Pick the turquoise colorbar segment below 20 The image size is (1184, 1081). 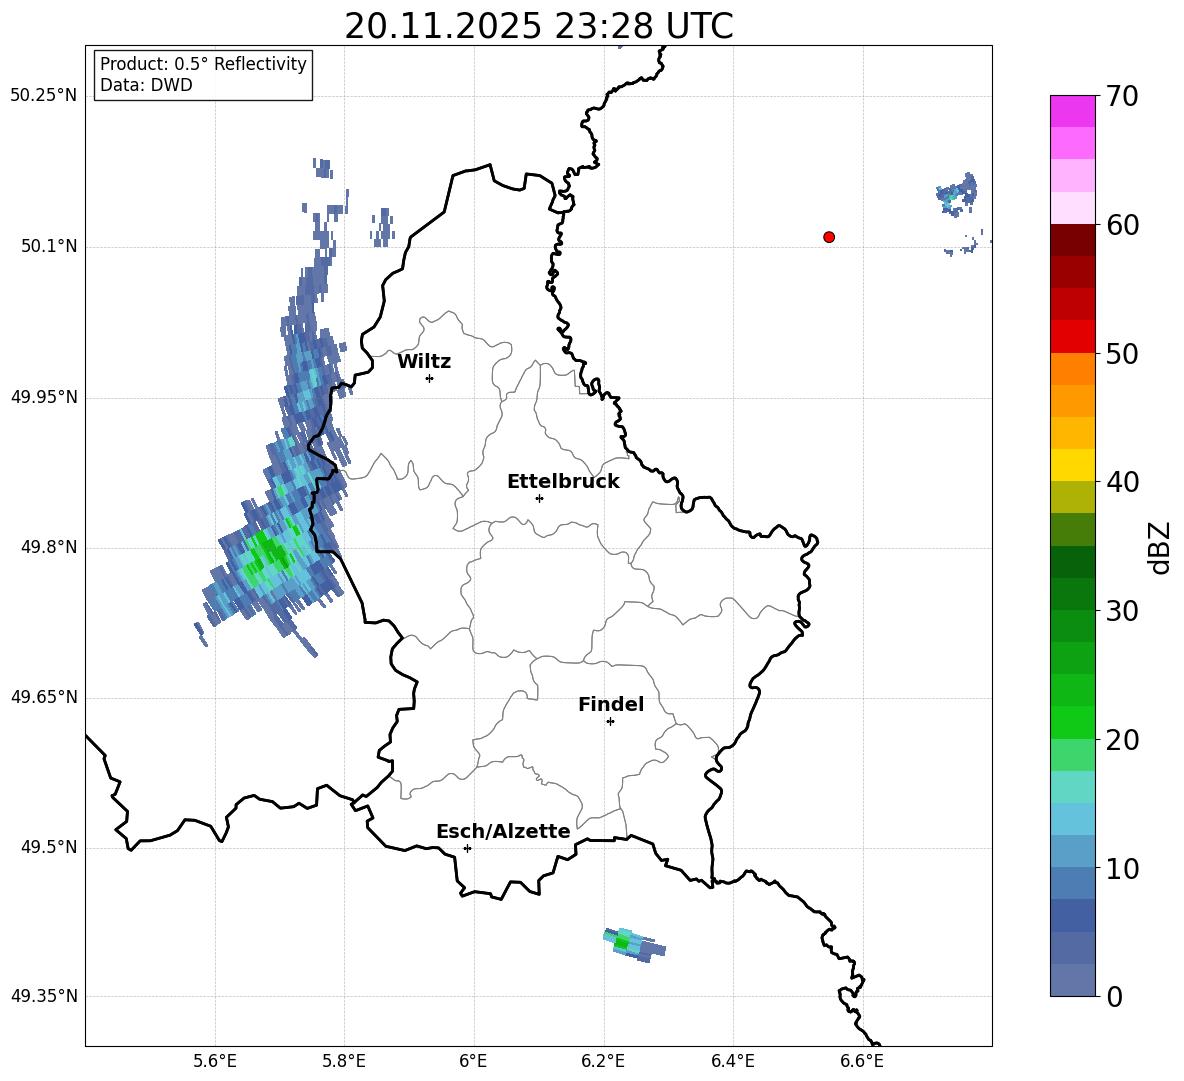click(x=1072, y=787)
